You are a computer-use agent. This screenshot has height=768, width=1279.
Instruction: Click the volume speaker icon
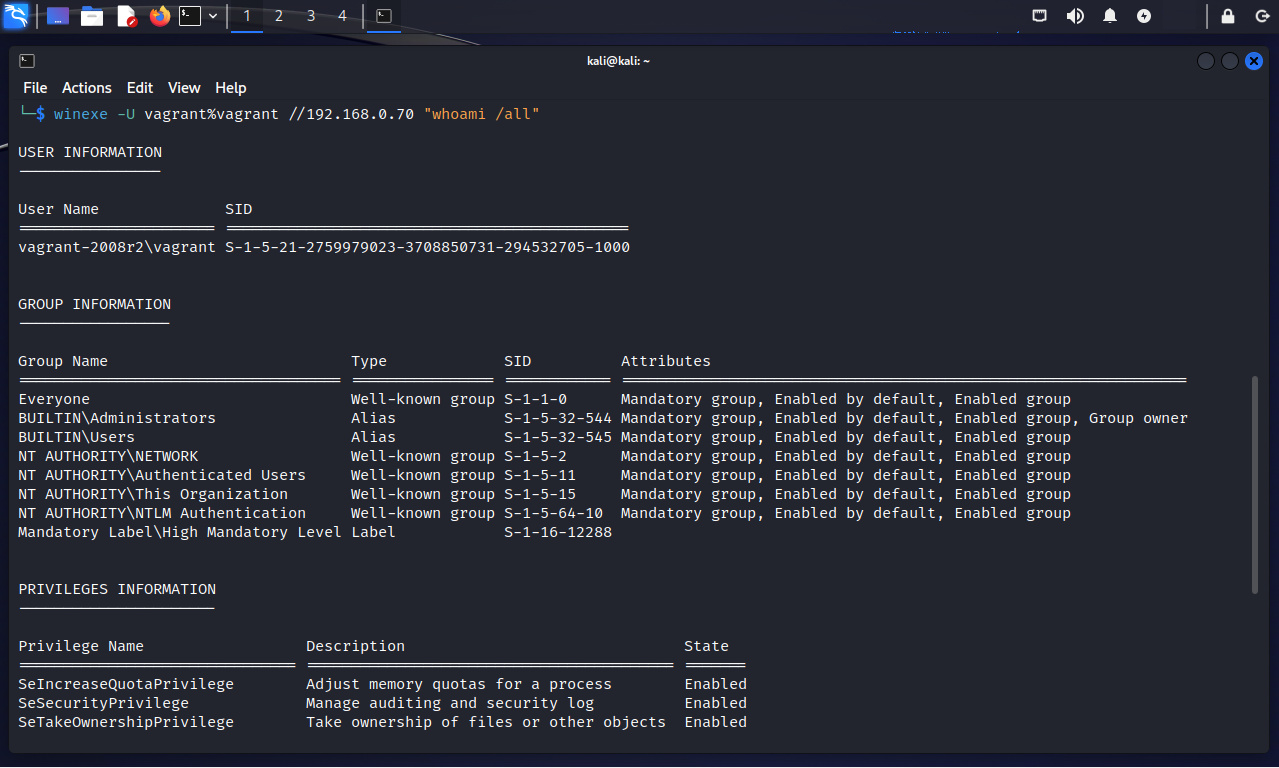pos(1075,16)
